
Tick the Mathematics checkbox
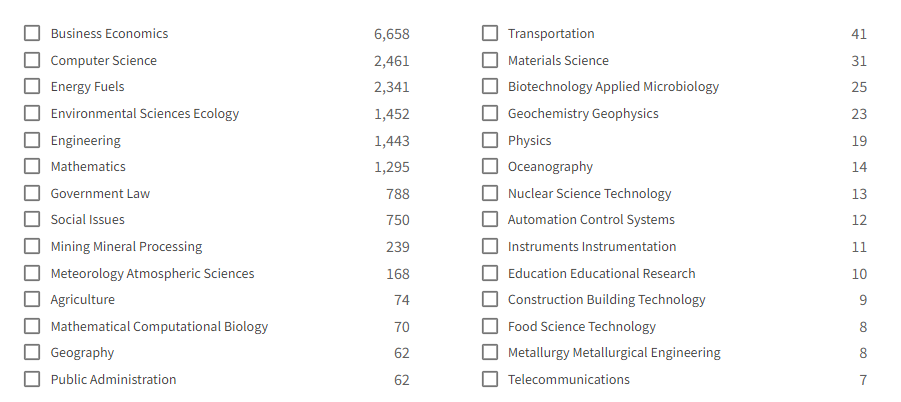click(x=32, y=167)
